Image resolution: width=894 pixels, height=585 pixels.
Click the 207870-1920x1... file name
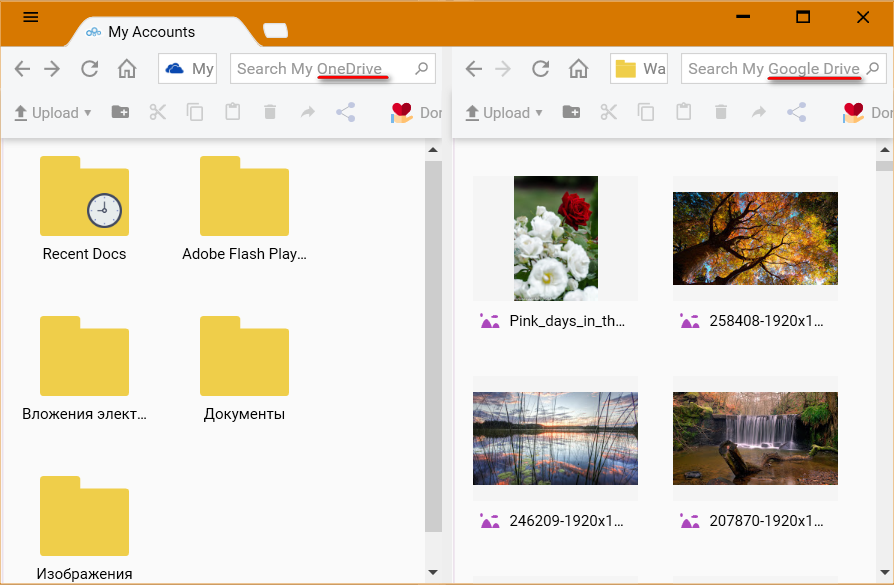click(766, 521)
